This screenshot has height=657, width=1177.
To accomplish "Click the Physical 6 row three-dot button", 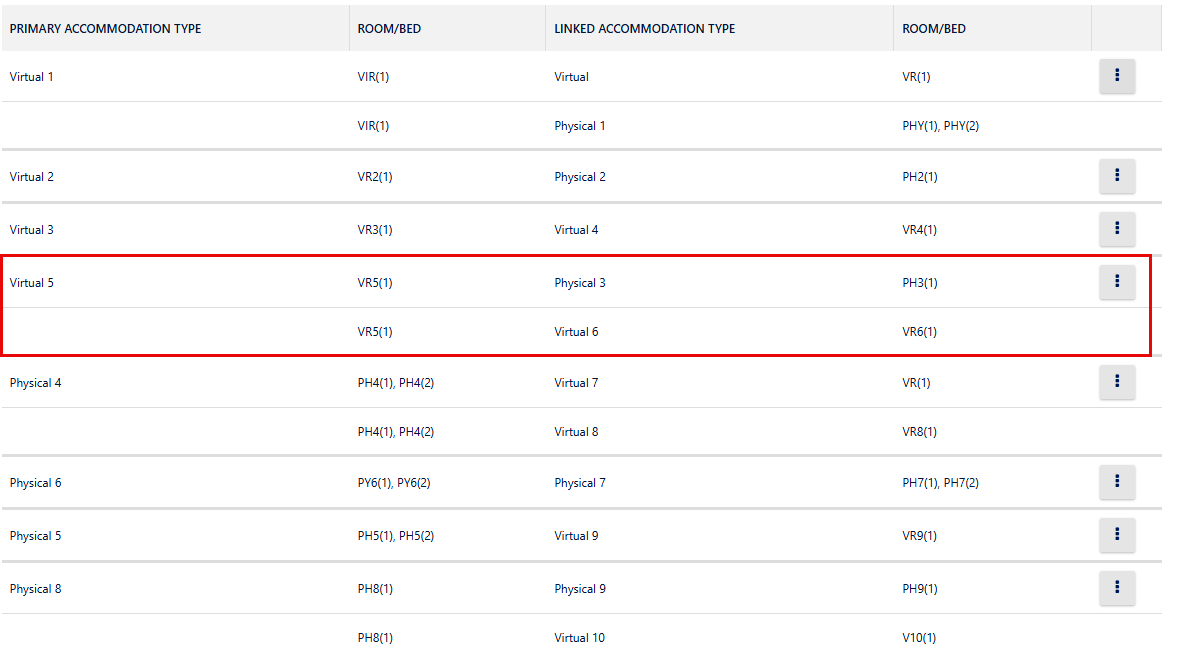I will [x=1117, y=482].
